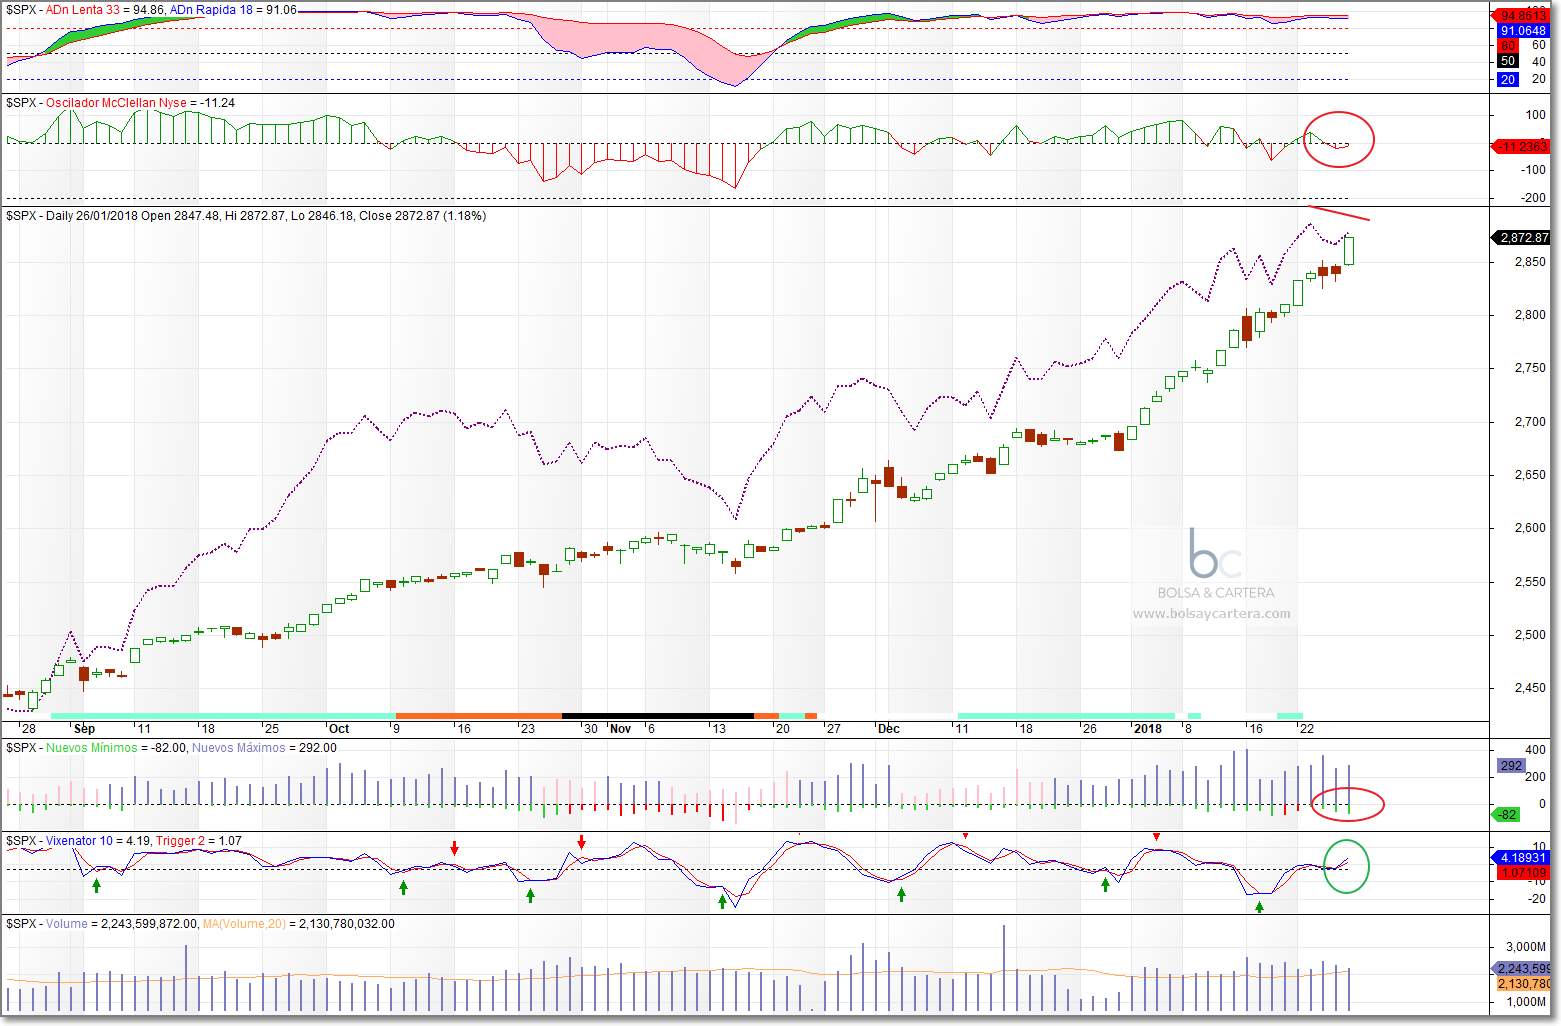This screenshot has height=1026, width=1561.
Task: Click the purple 292 new highs tag
Action: tap(1511, 766)
